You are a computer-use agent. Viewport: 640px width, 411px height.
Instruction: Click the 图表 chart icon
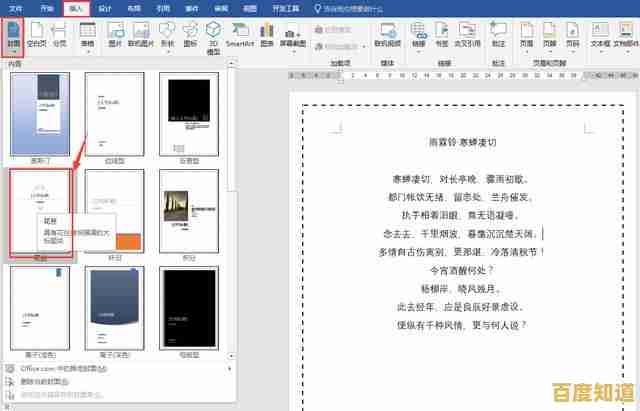coord(267,36)
